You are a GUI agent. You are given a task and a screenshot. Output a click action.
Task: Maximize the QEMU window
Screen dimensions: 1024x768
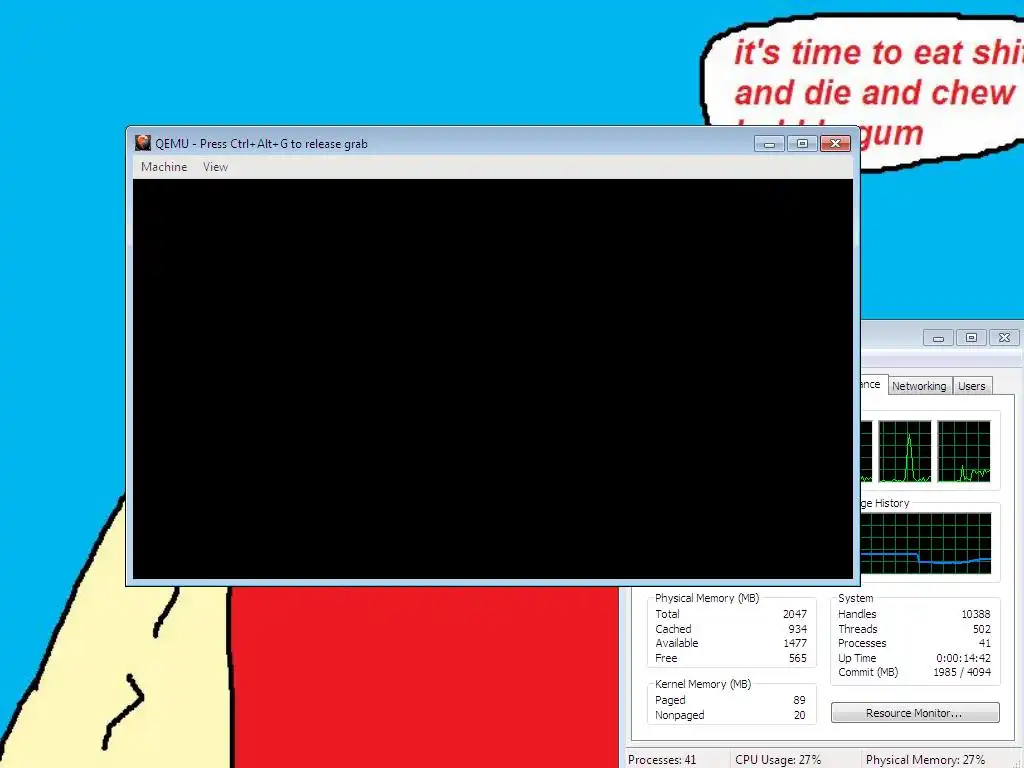[x=803, y=144]
